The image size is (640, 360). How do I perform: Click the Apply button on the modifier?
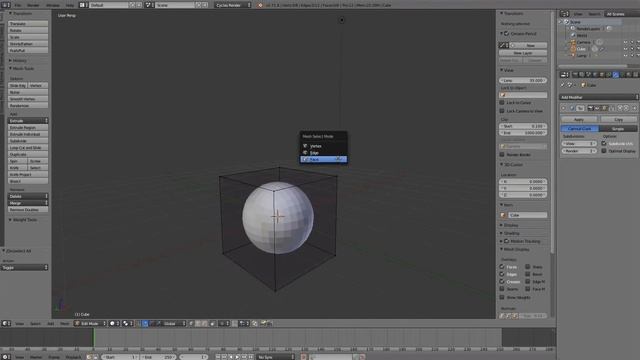(x=579, y=119)
